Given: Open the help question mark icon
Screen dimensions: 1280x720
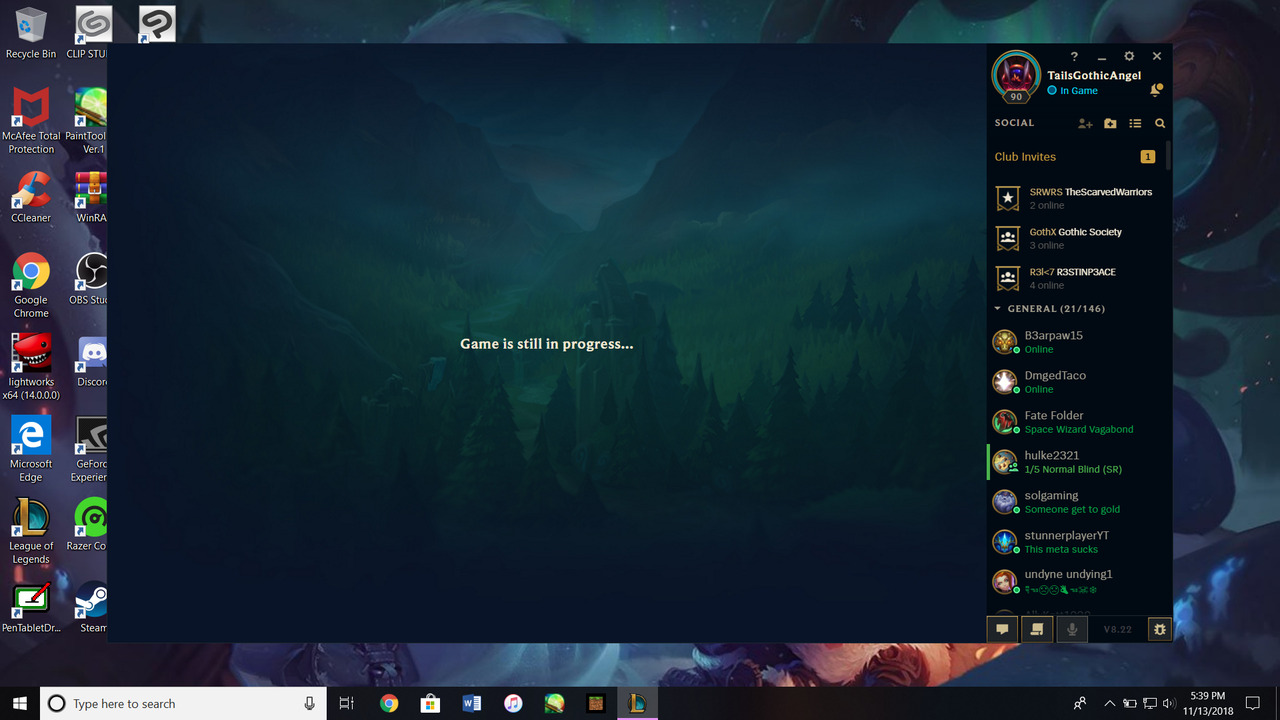Looking at the screenshot, I should click(1074, 57).
